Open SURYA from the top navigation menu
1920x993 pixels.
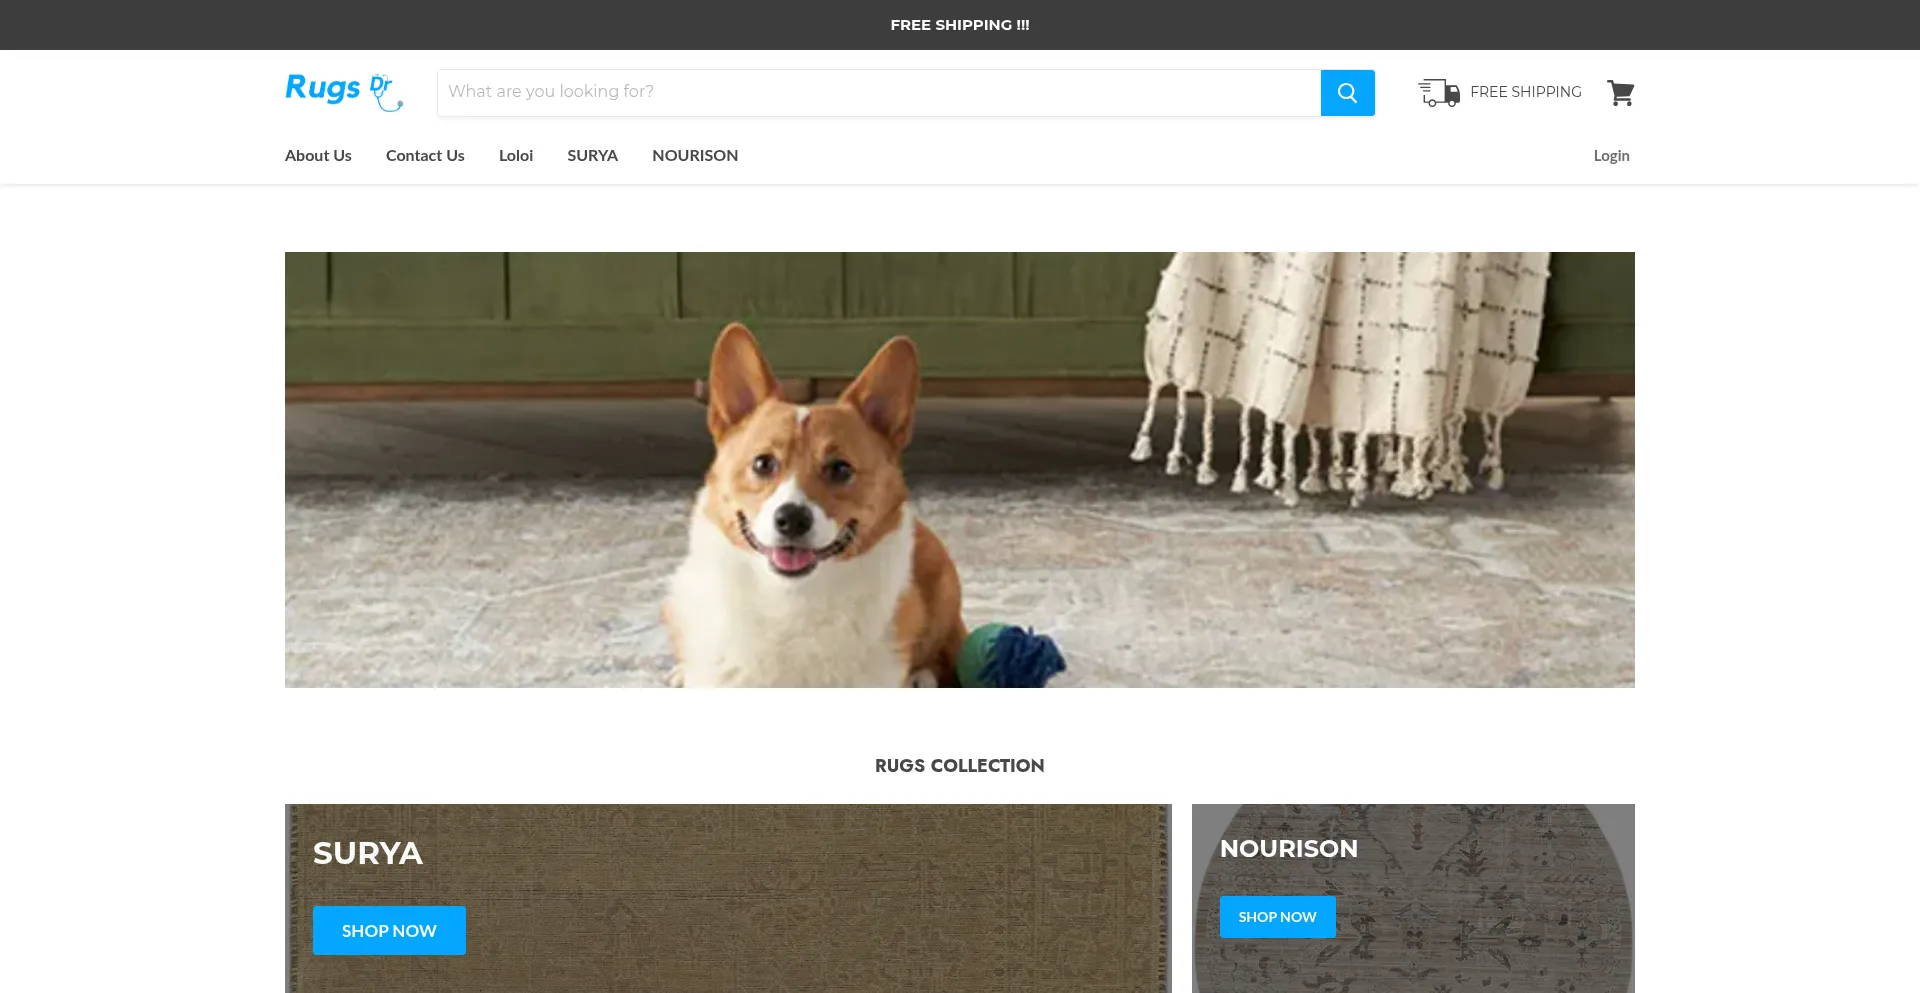[592, 156]
